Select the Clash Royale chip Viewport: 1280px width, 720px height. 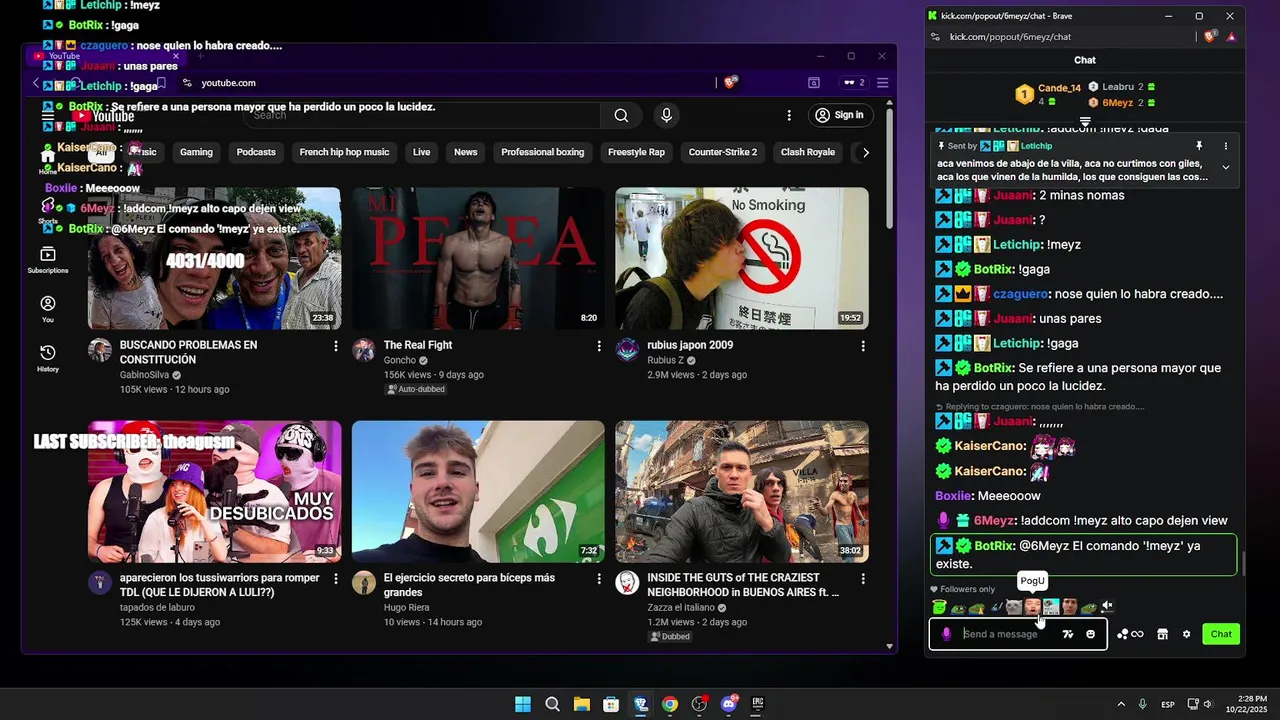tap(808, 152)
